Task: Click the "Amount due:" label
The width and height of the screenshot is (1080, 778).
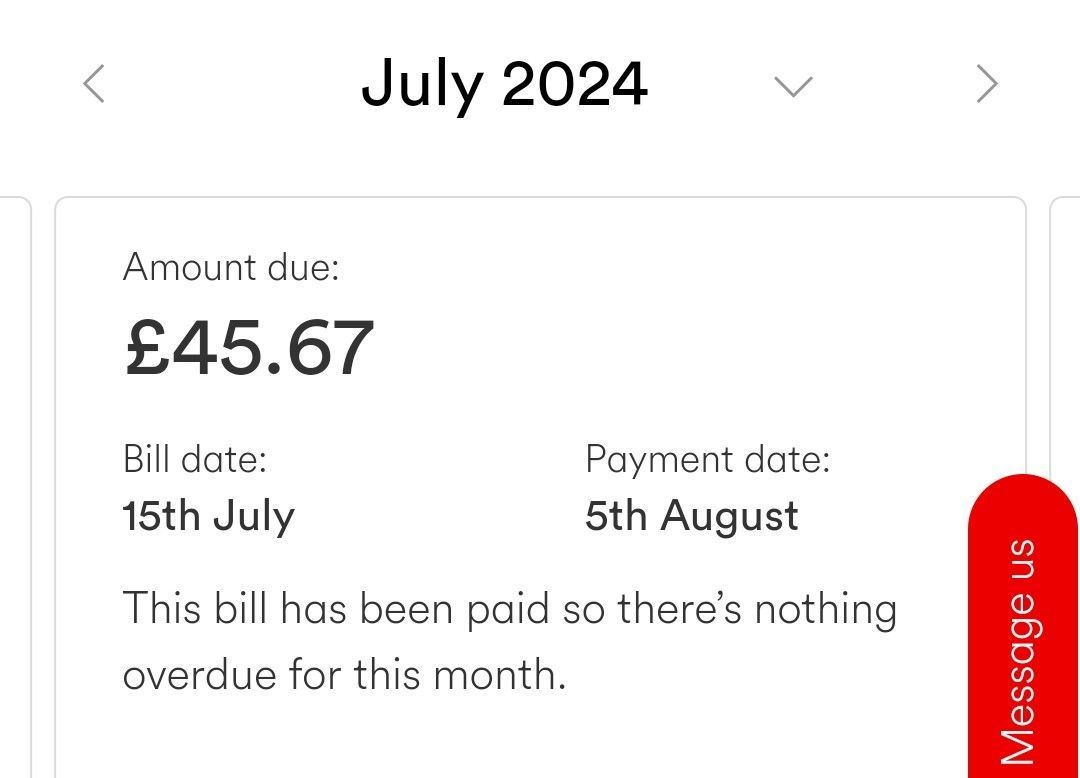Action: pyautogui.click(x=231, y=267)
